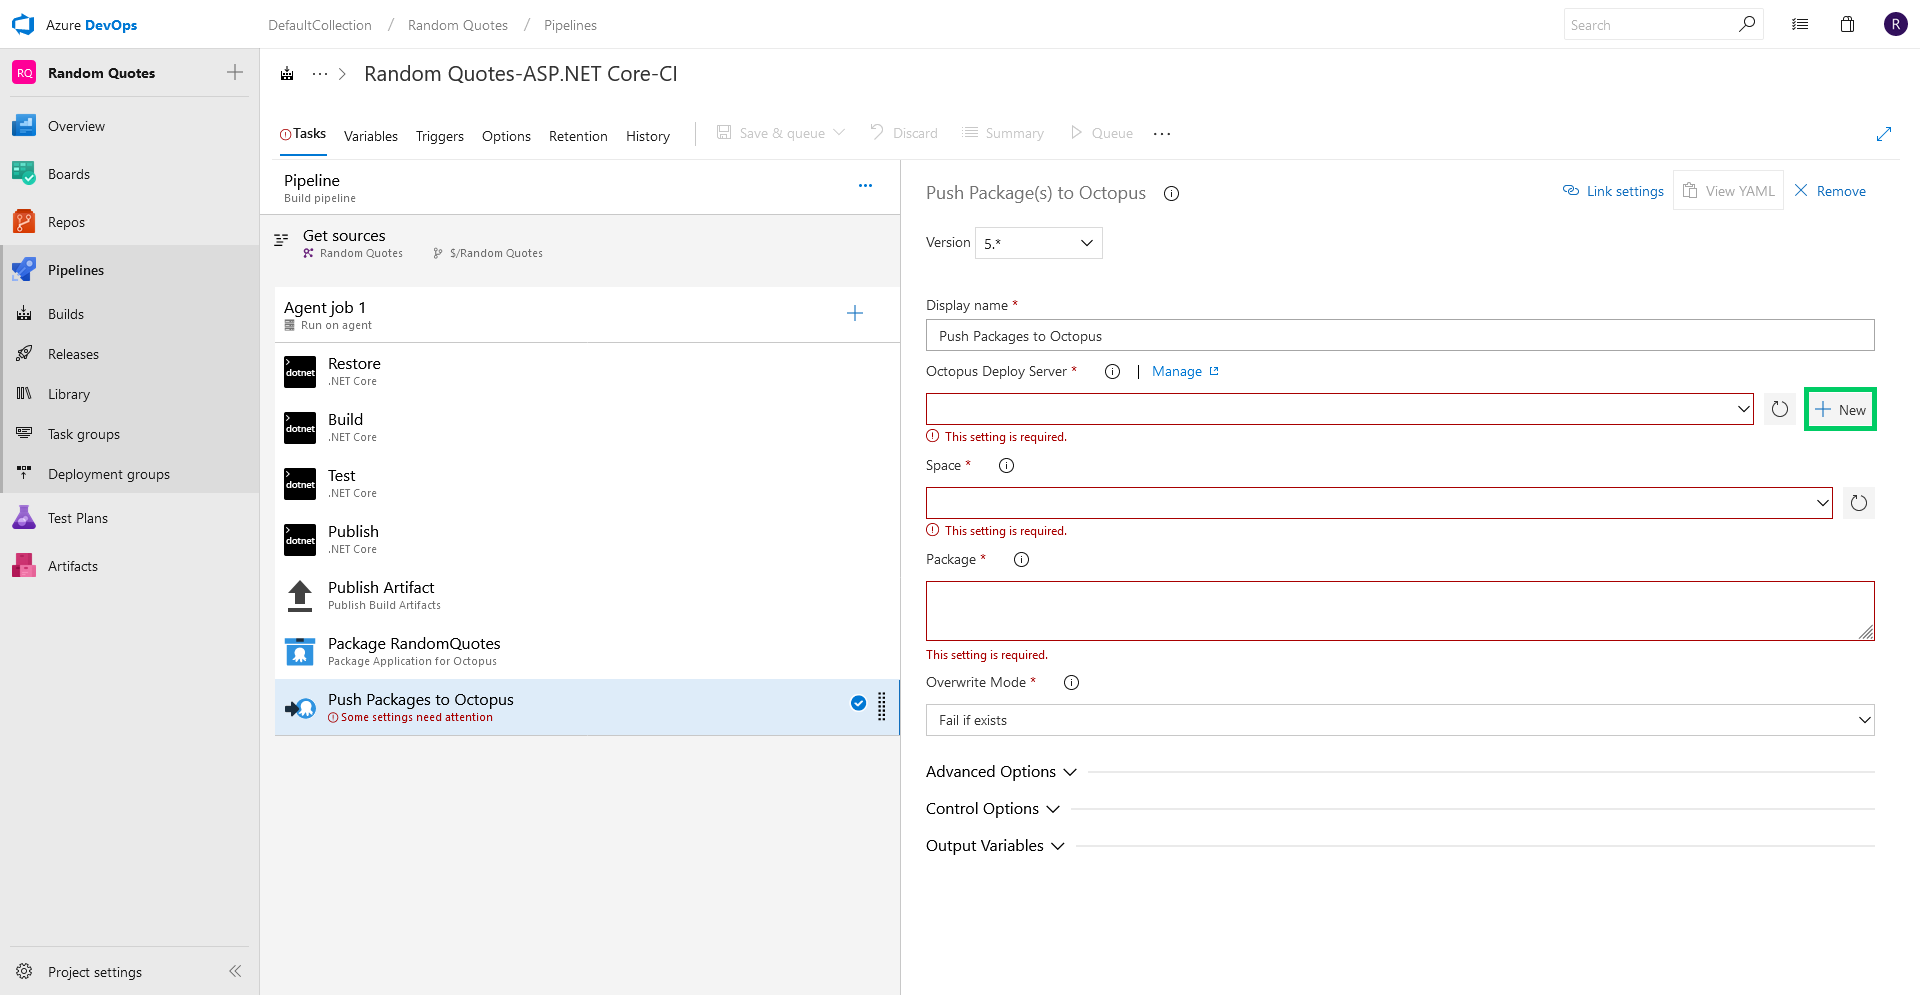Open the Version 5.* dropdown

(1039, 243)
